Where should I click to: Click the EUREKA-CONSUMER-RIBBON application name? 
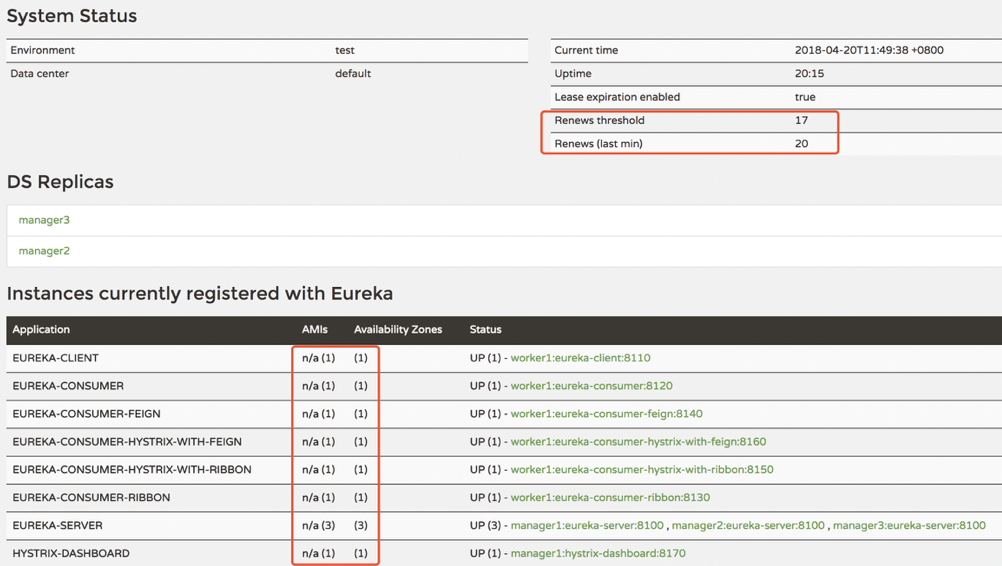point(91,498)
